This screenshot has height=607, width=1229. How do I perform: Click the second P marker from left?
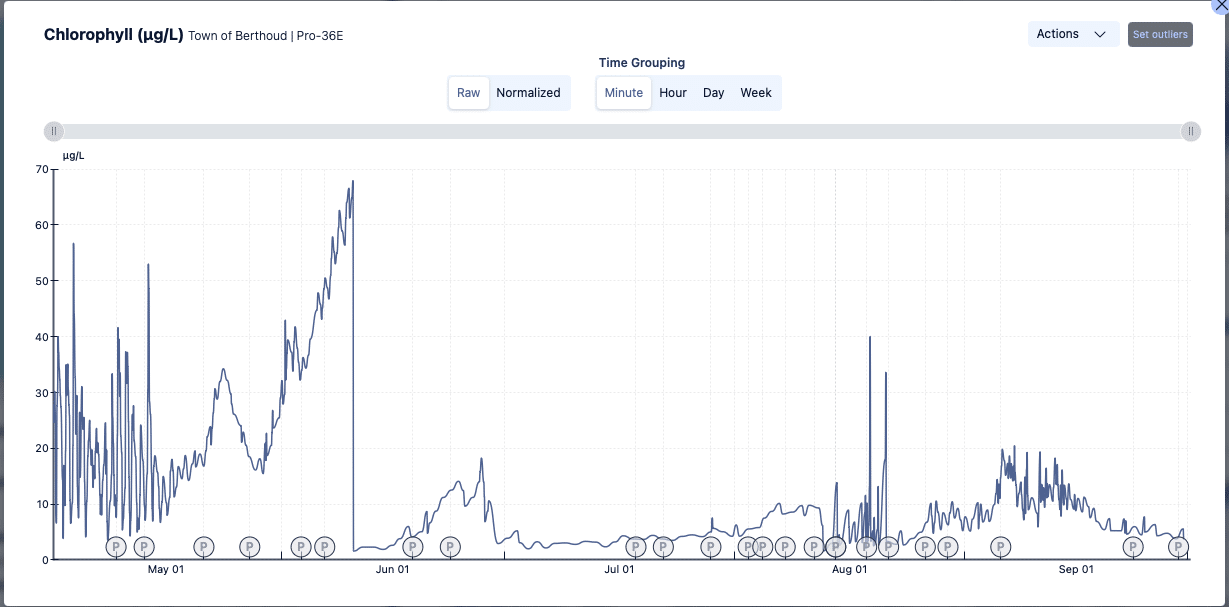[144, 546]
